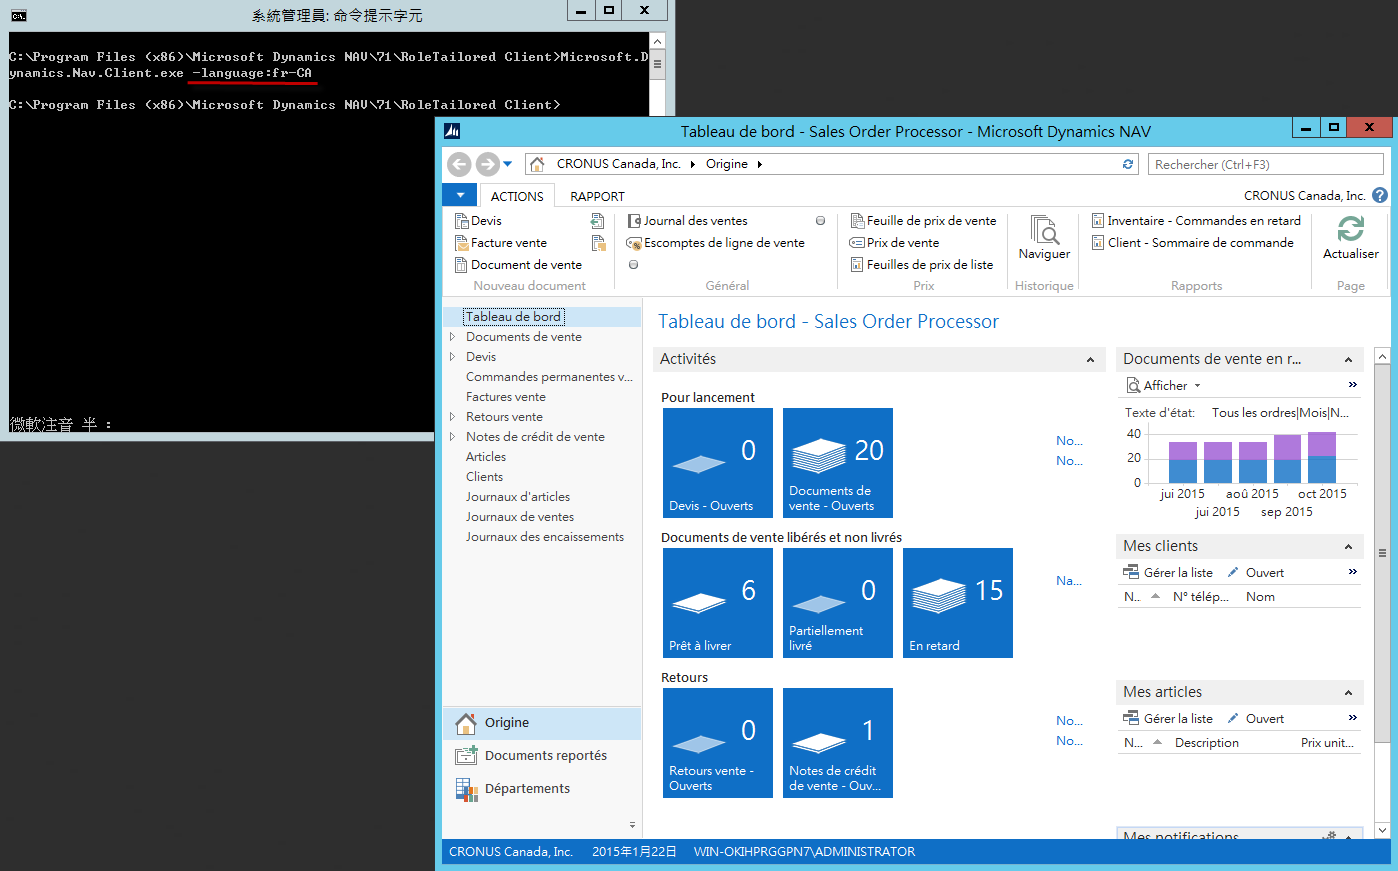Screen dimensions: 1398x871
Task: Open the blue application menu dropdown
Action: (x=460, y=196)
